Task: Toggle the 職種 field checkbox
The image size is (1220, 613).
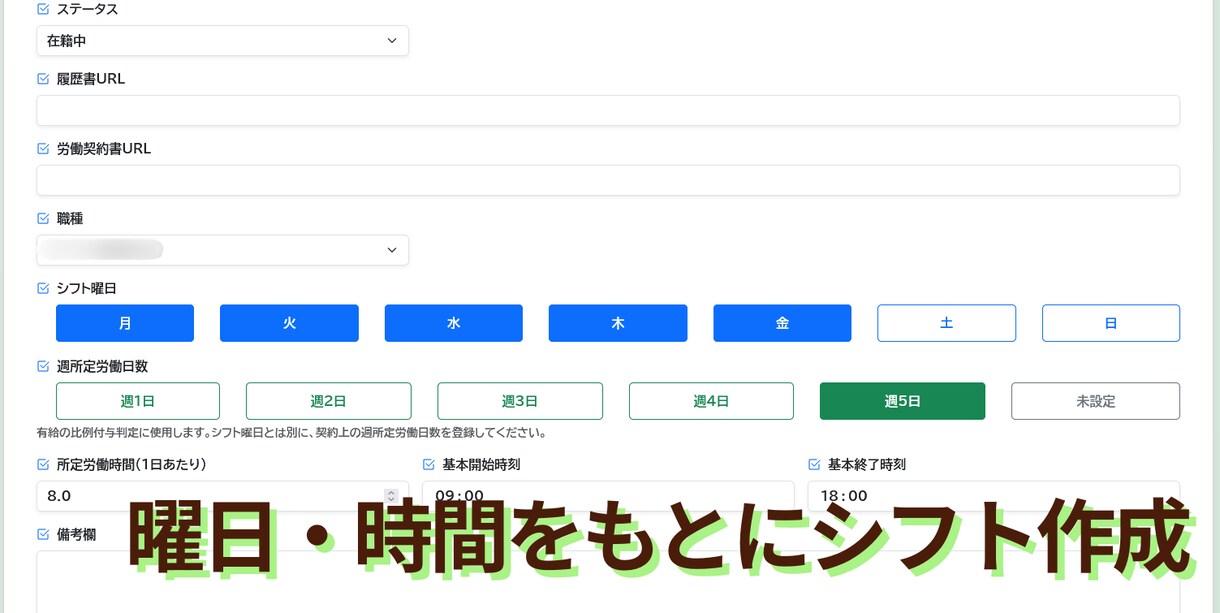Action: point(43,218)
